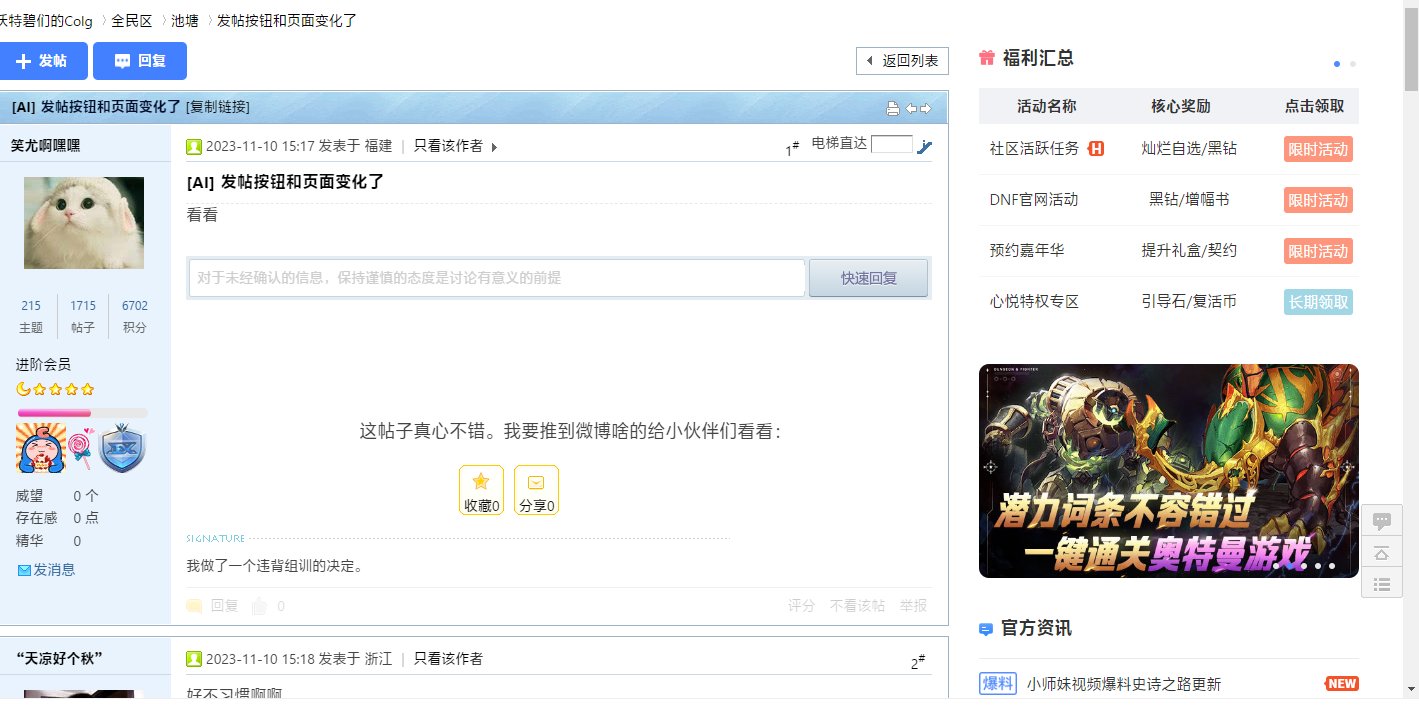
Task: Click the red NEW badge
Action: [x=1341, y=684]
